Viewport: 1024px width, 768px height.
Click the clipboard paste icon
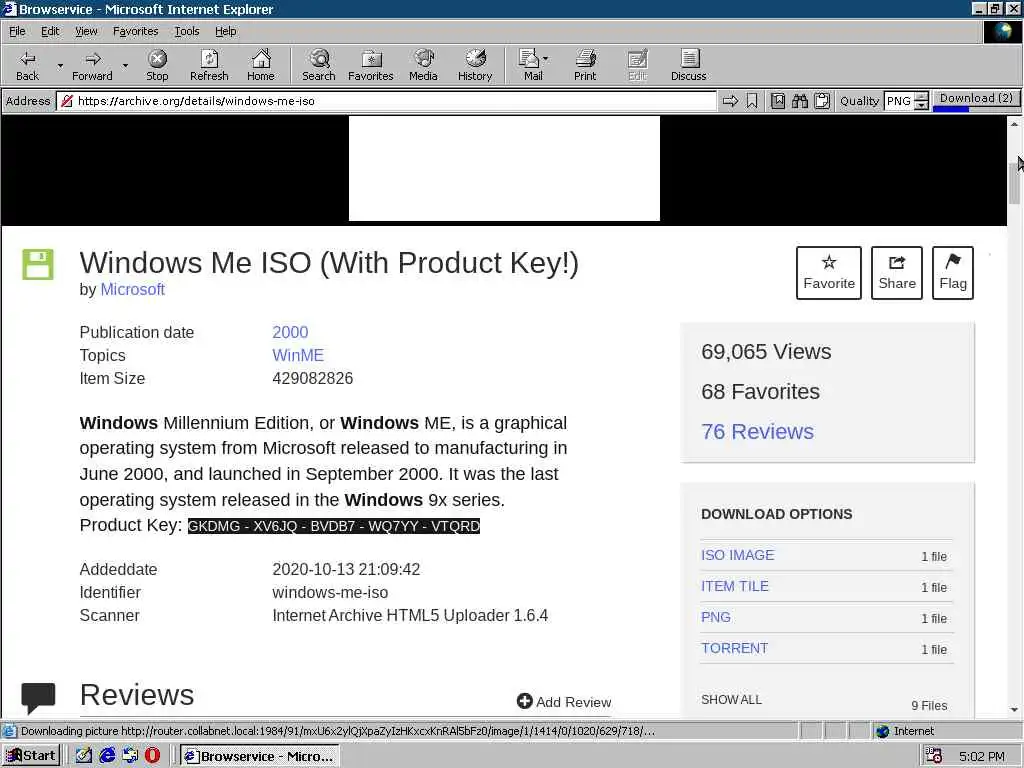822,101
